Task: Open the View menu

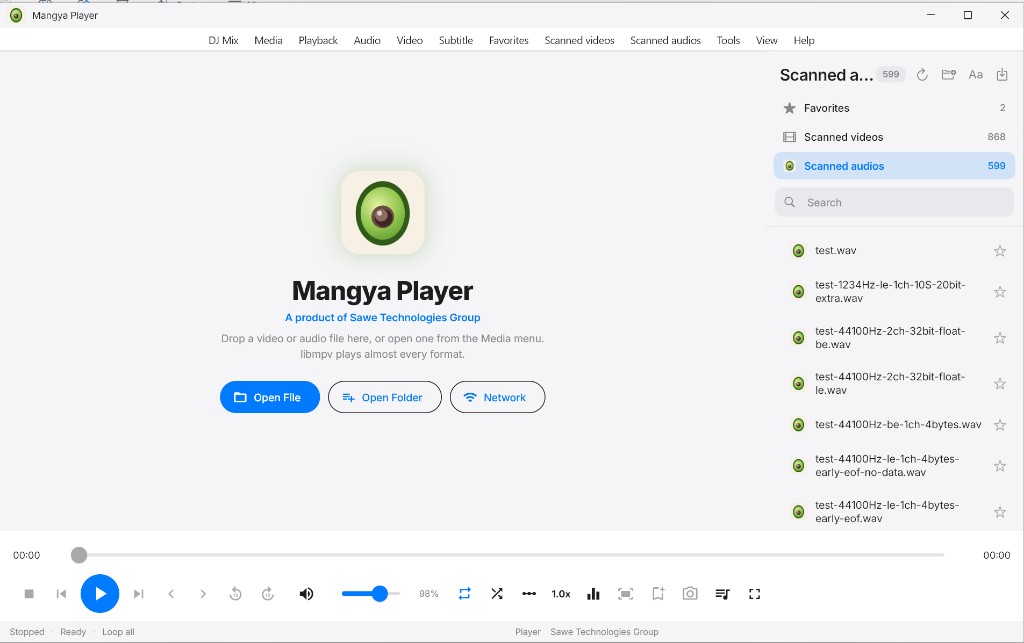Action: pos(767,40)
